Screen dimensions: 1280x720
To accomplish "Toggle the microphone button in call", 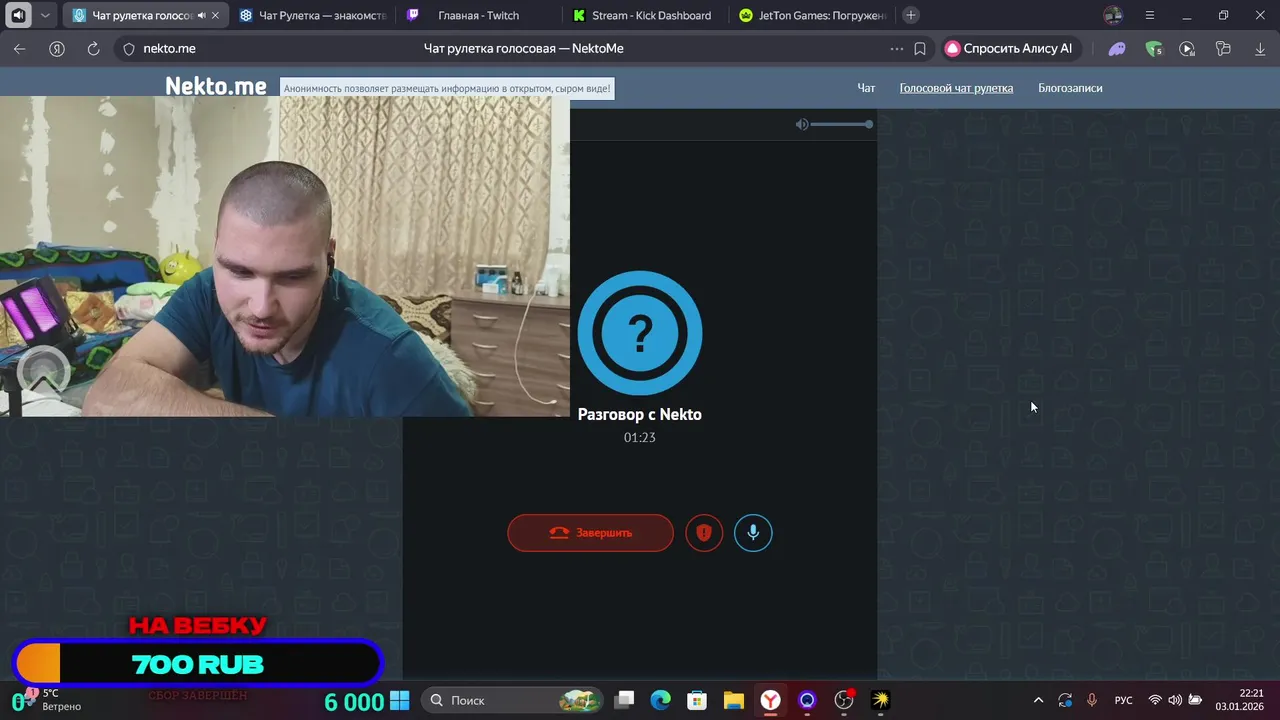I will point(753,533).
